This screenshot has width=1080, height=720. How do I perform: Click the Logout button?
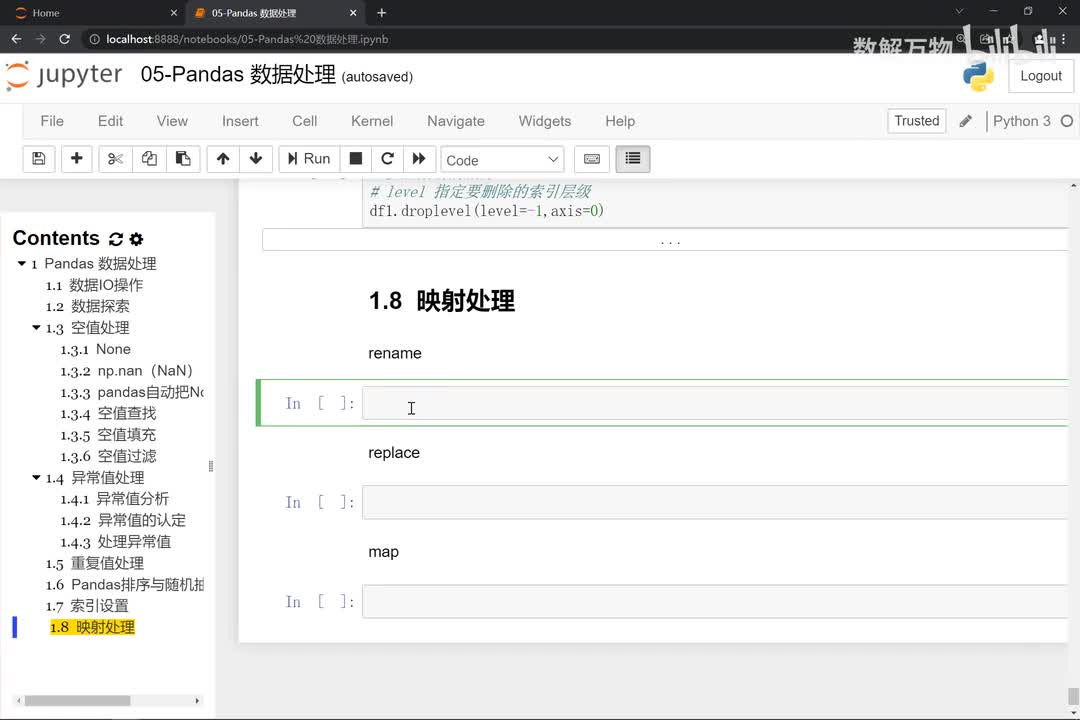[1041, 76]
